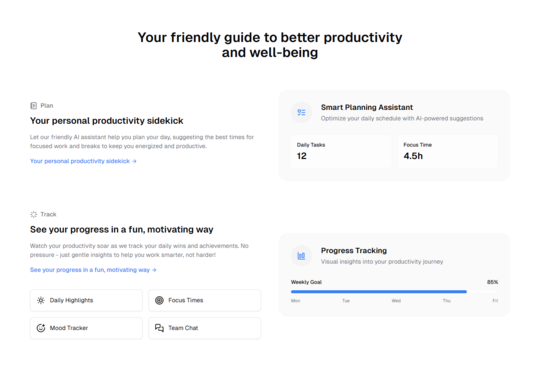Screen dimensions: 540x369
Task: Click the Track sparkle icon
Action: [33, 214]
